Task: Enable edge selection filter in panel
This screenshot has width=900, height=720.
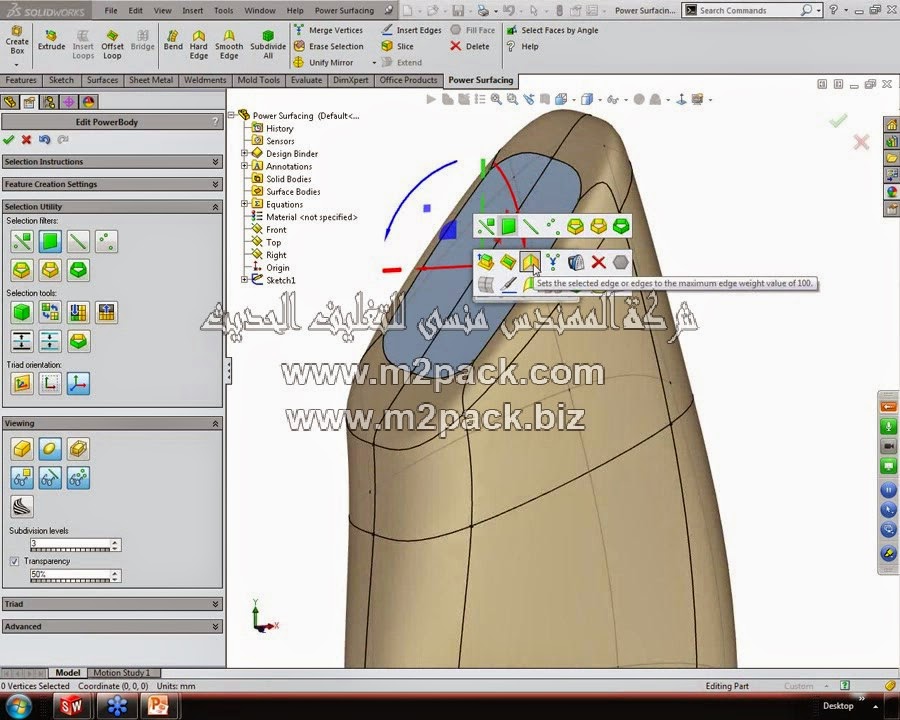Action: 78,241
